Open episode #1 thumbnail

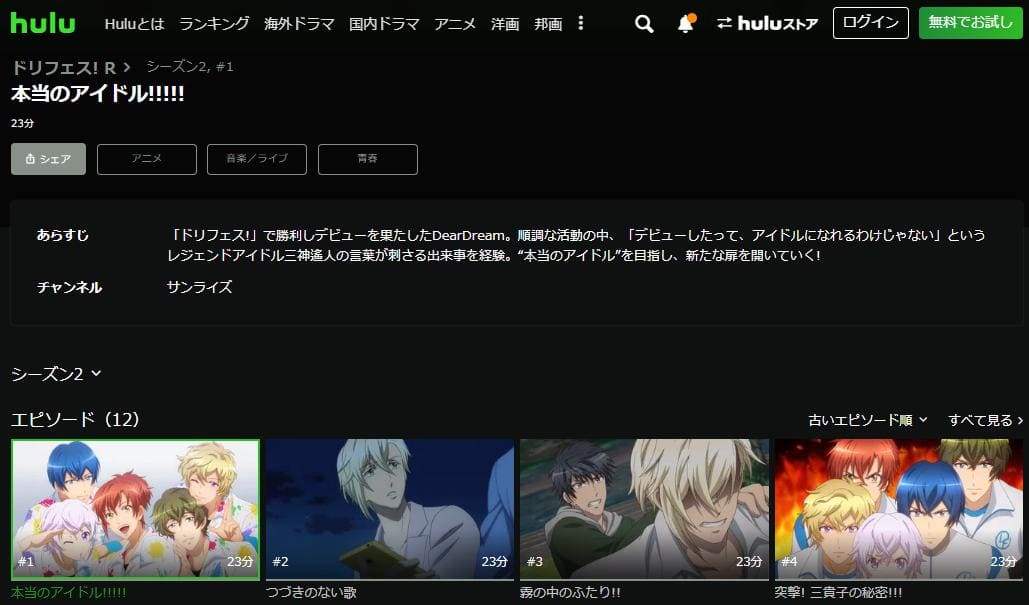(135, 510)
